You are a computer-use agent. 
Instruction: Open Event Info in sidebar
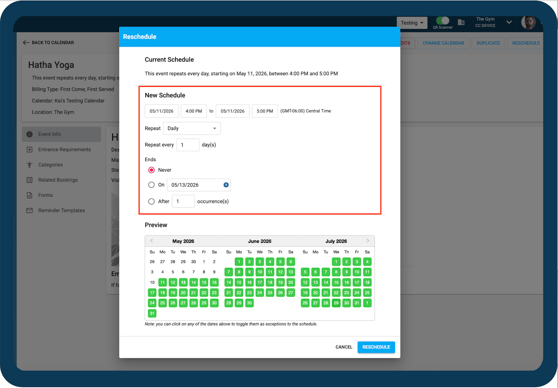point(62,134)
